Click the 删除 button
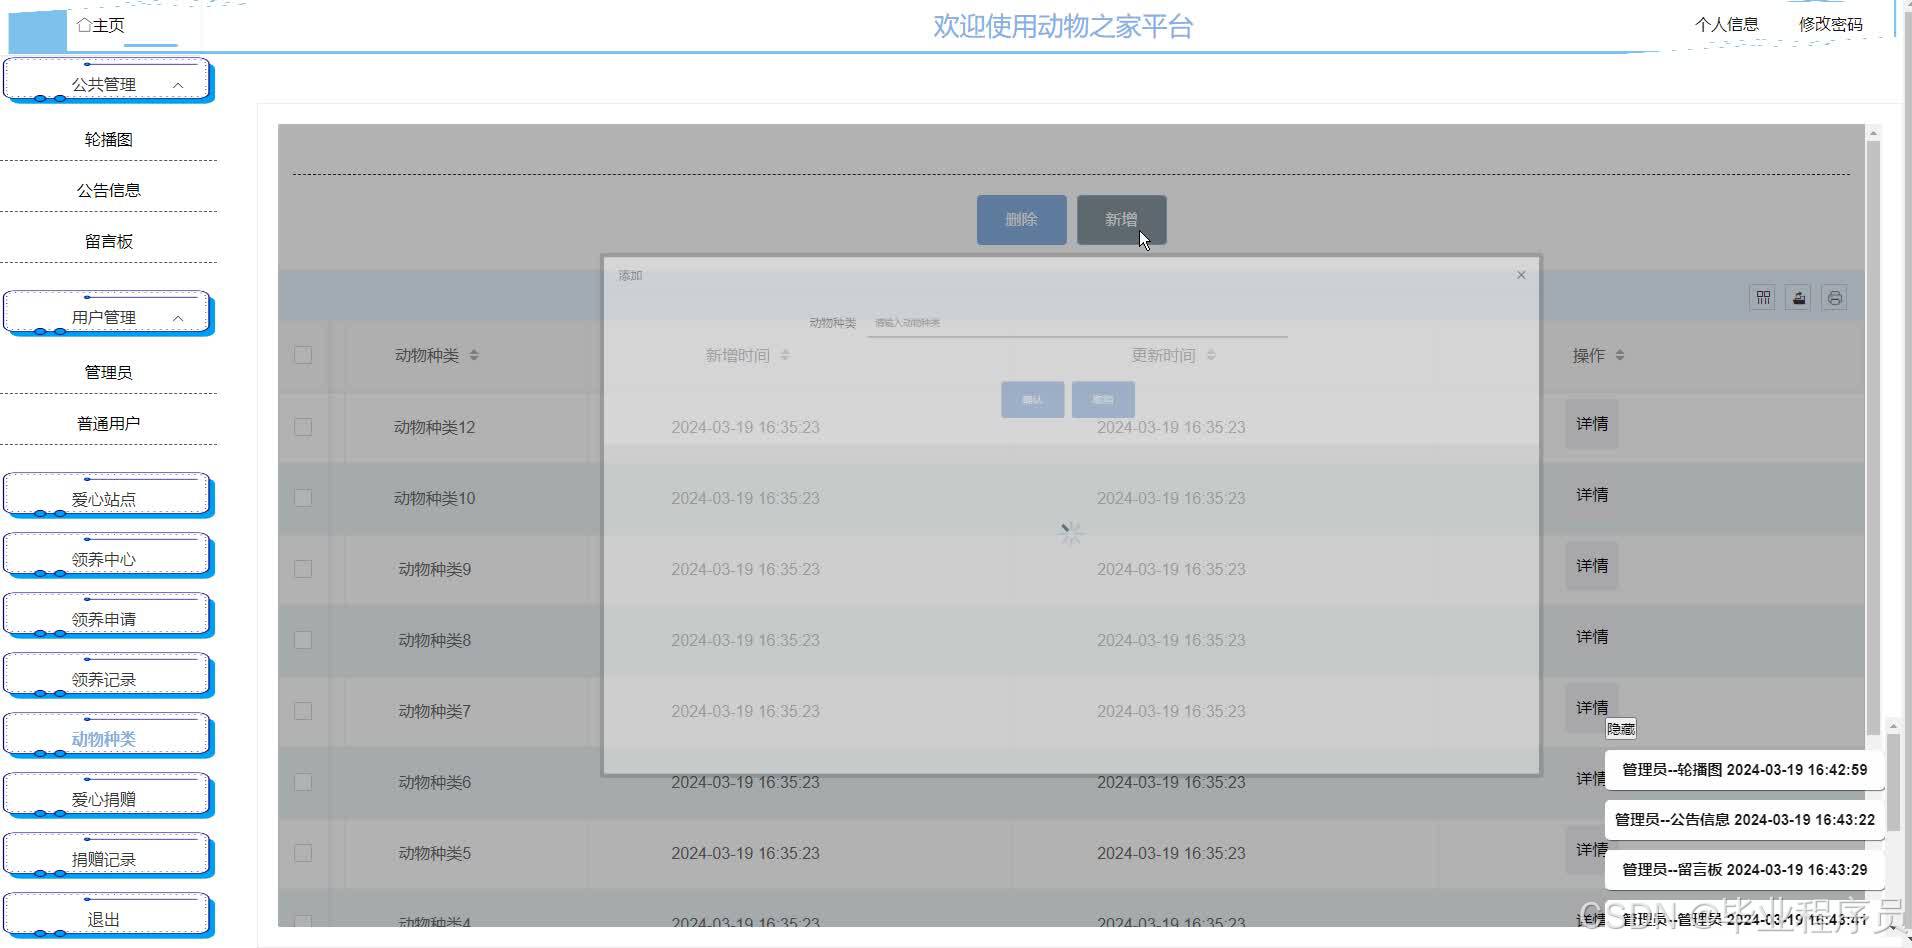Screen dimensions: 1912x948 click(x=1021, y=219)
